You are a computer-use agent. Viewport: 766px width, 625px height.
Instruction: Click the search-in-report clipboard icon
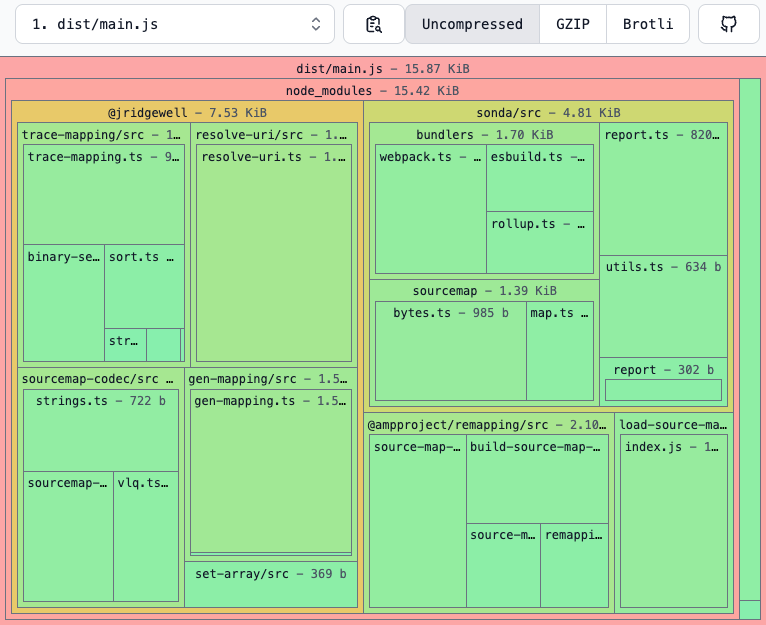click(x=374, y=24)
